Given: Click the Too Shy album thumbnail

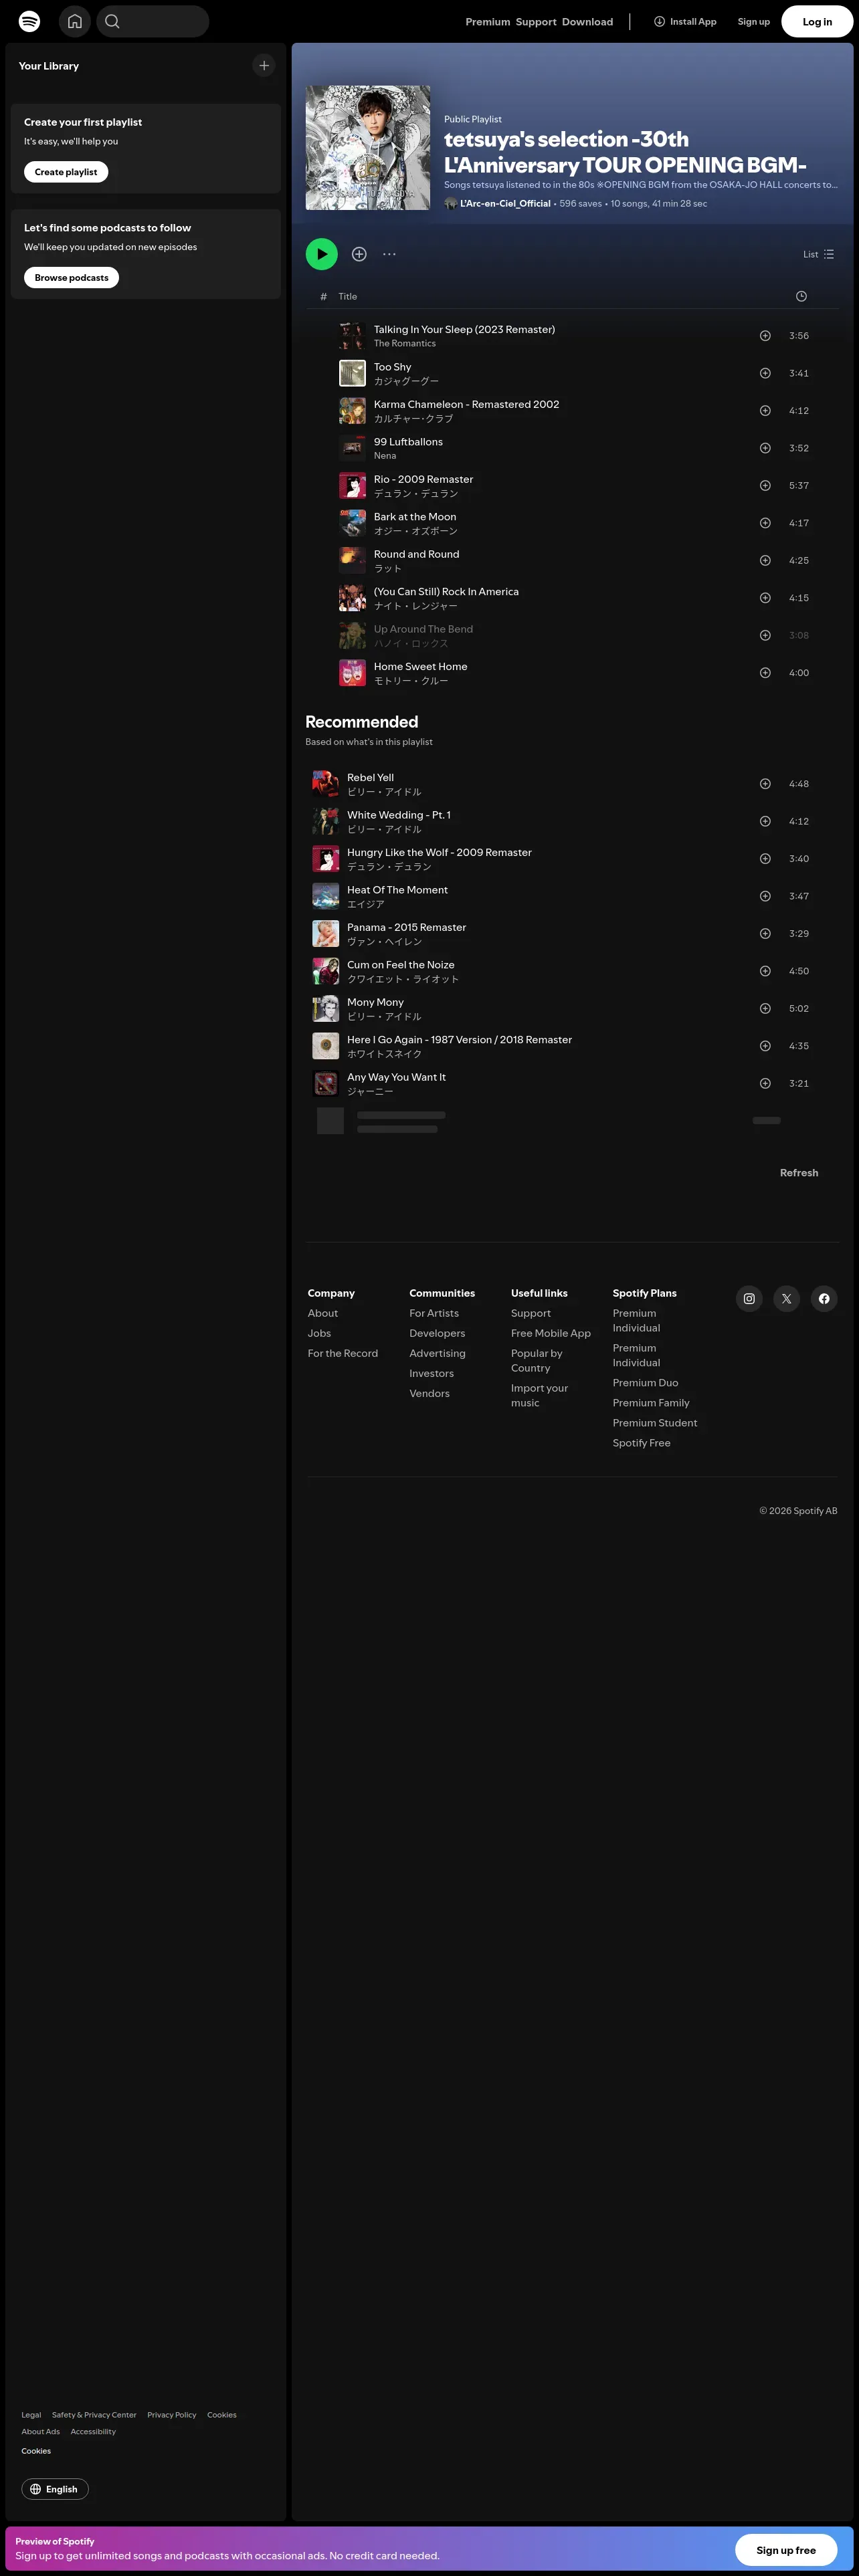Looking at the screenshot, I should pyautogui.click(x=352, y=373).
